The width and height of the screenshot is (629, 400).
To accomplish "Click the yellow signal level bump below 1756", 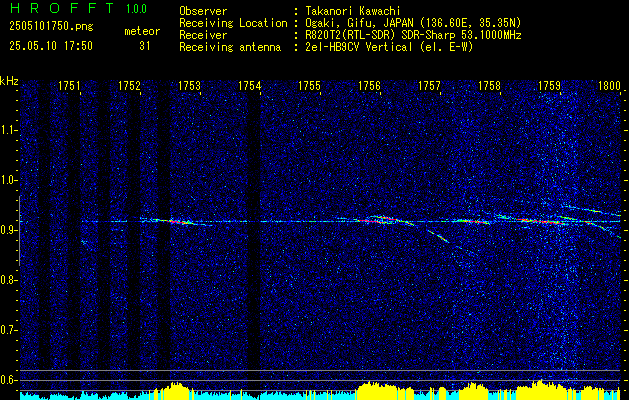I will tap(379, 391).
